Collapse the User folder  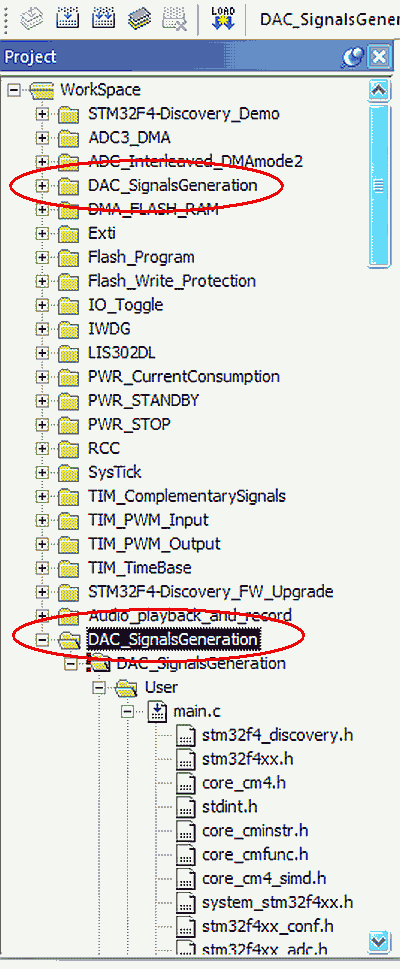point(99,687)
